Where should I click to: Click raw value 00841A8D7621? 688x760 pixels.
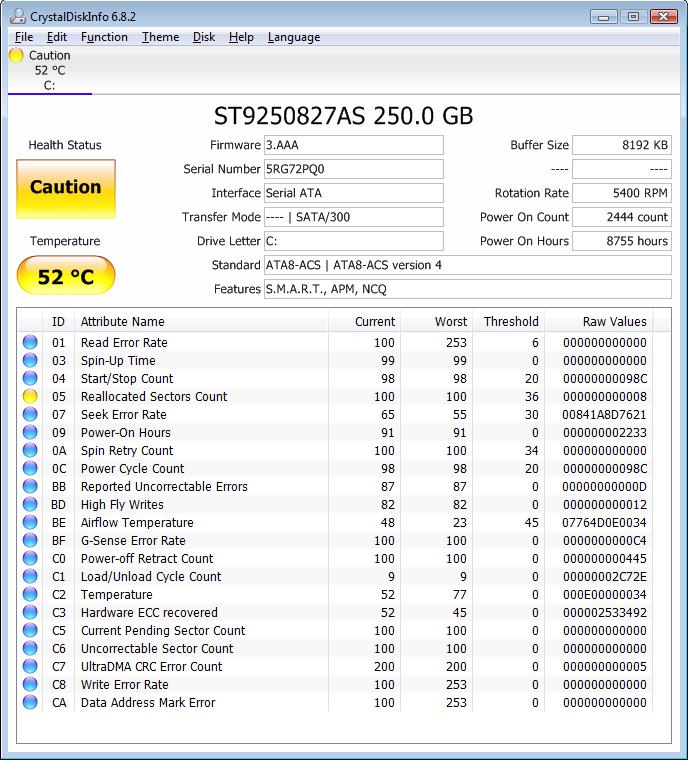tap(604, 414)
